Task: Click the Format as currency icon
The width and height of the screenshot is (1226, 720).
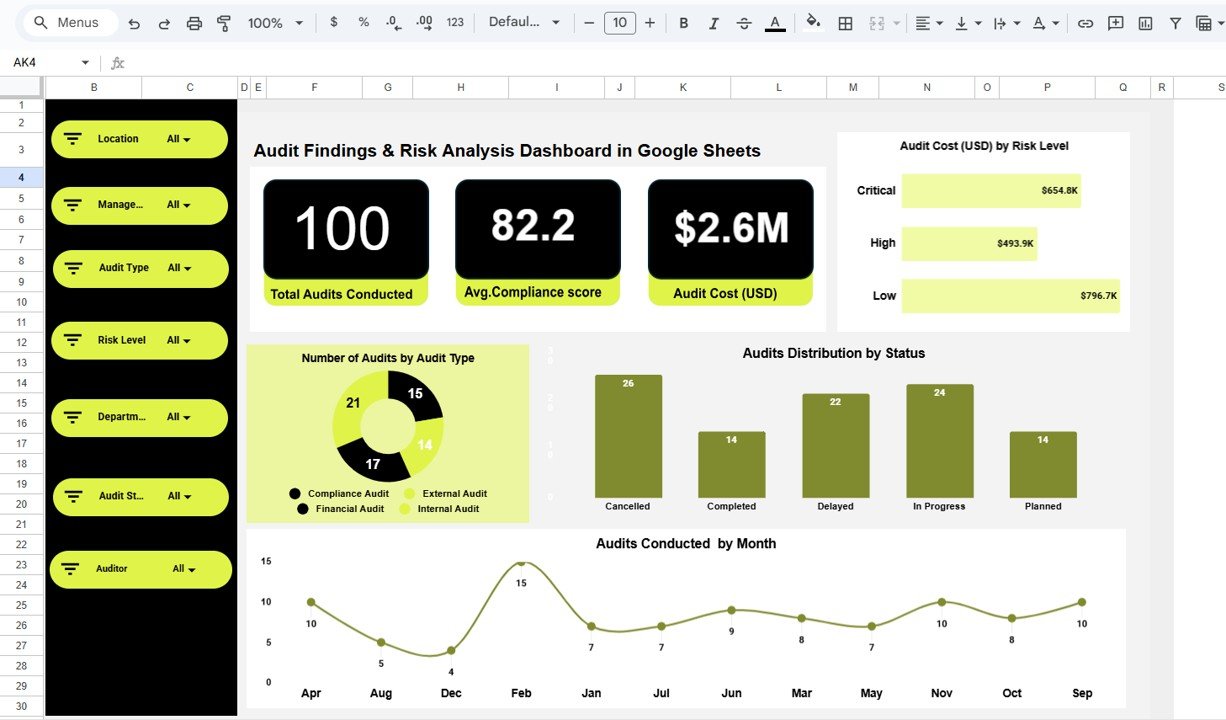Action: click(x=334, y=22)
